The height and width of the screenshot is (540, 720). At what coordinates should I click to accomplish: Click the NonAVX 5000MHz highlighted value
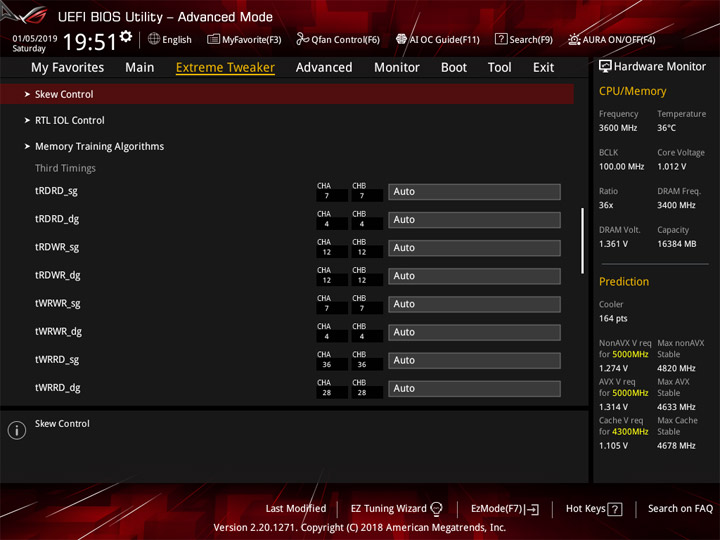630,354
